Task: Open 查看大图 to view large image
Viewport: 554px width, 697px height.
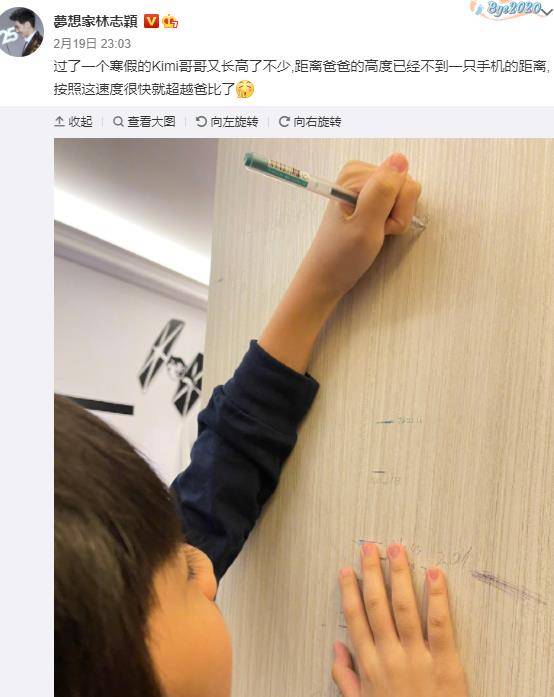Action: 151,121
